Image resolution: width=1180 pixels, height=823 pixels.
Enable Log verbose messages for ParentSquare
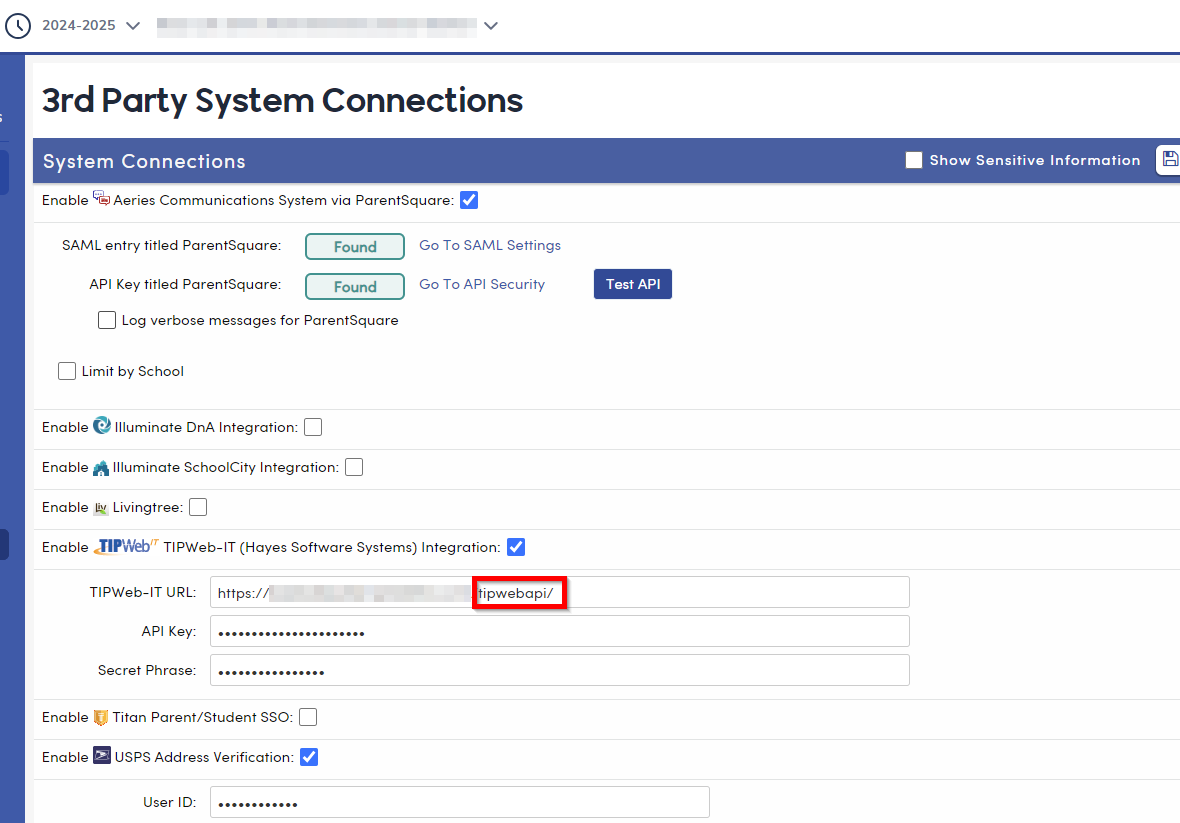click(107, 320)
